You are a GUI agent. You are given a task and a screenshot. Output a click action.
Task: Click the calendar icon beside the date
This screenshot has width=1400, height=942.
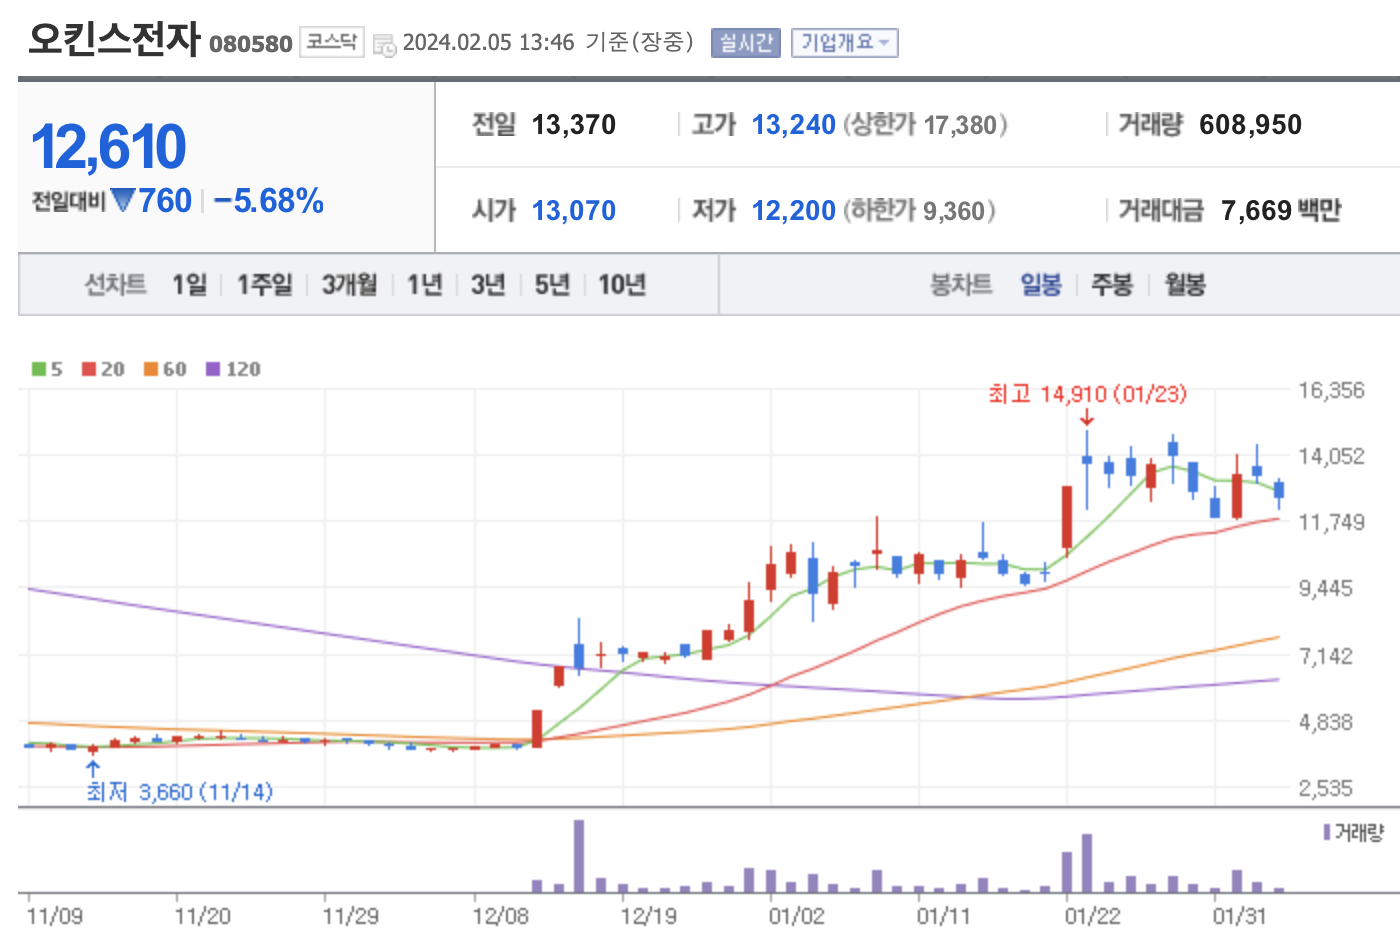pos(384,44)
